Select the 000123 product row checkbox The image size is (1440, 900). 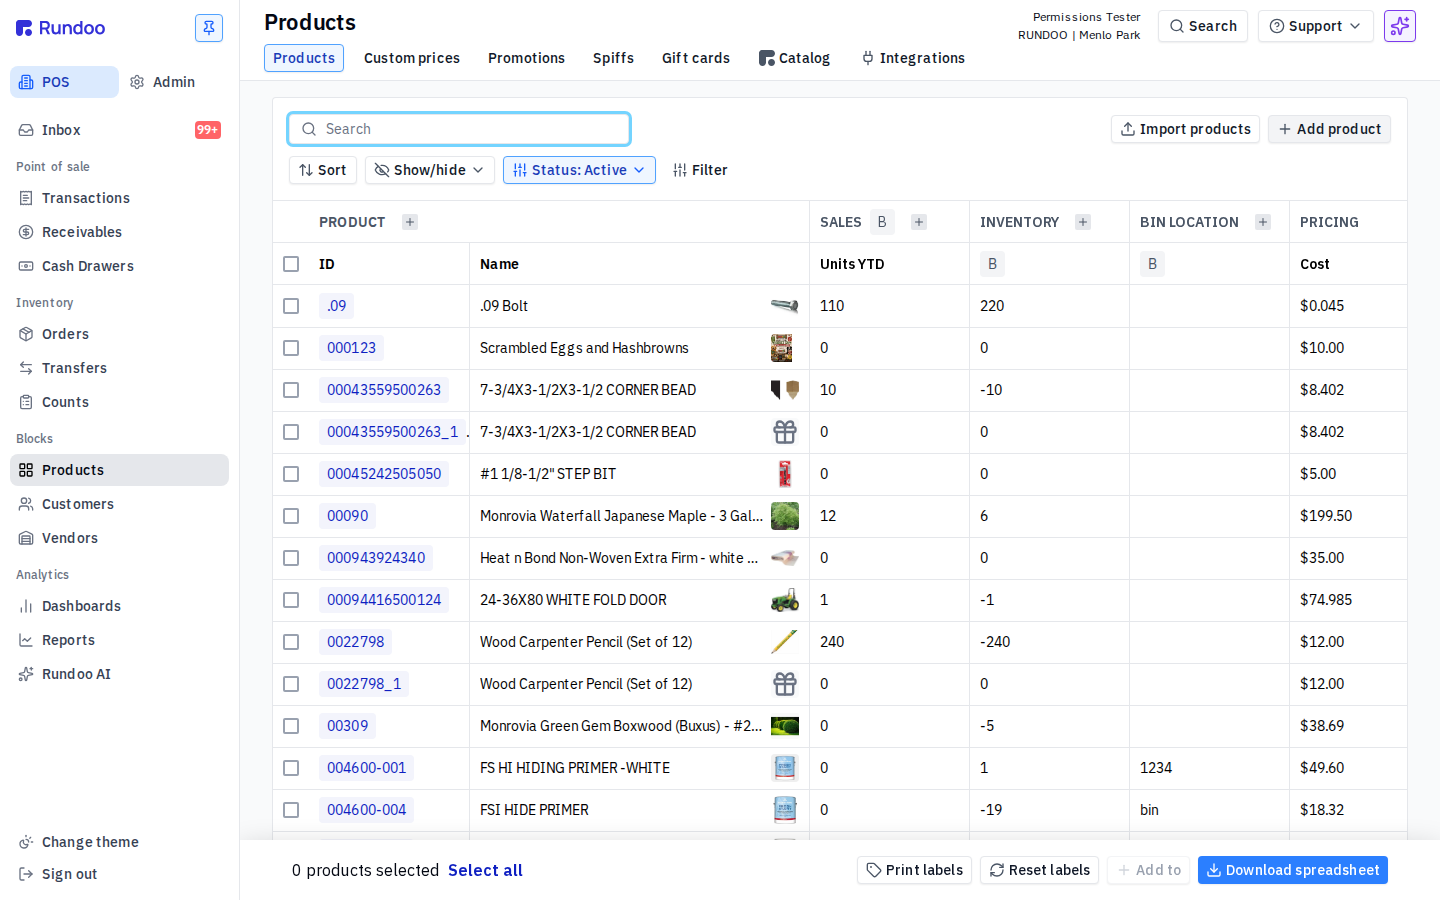(291, 348)
